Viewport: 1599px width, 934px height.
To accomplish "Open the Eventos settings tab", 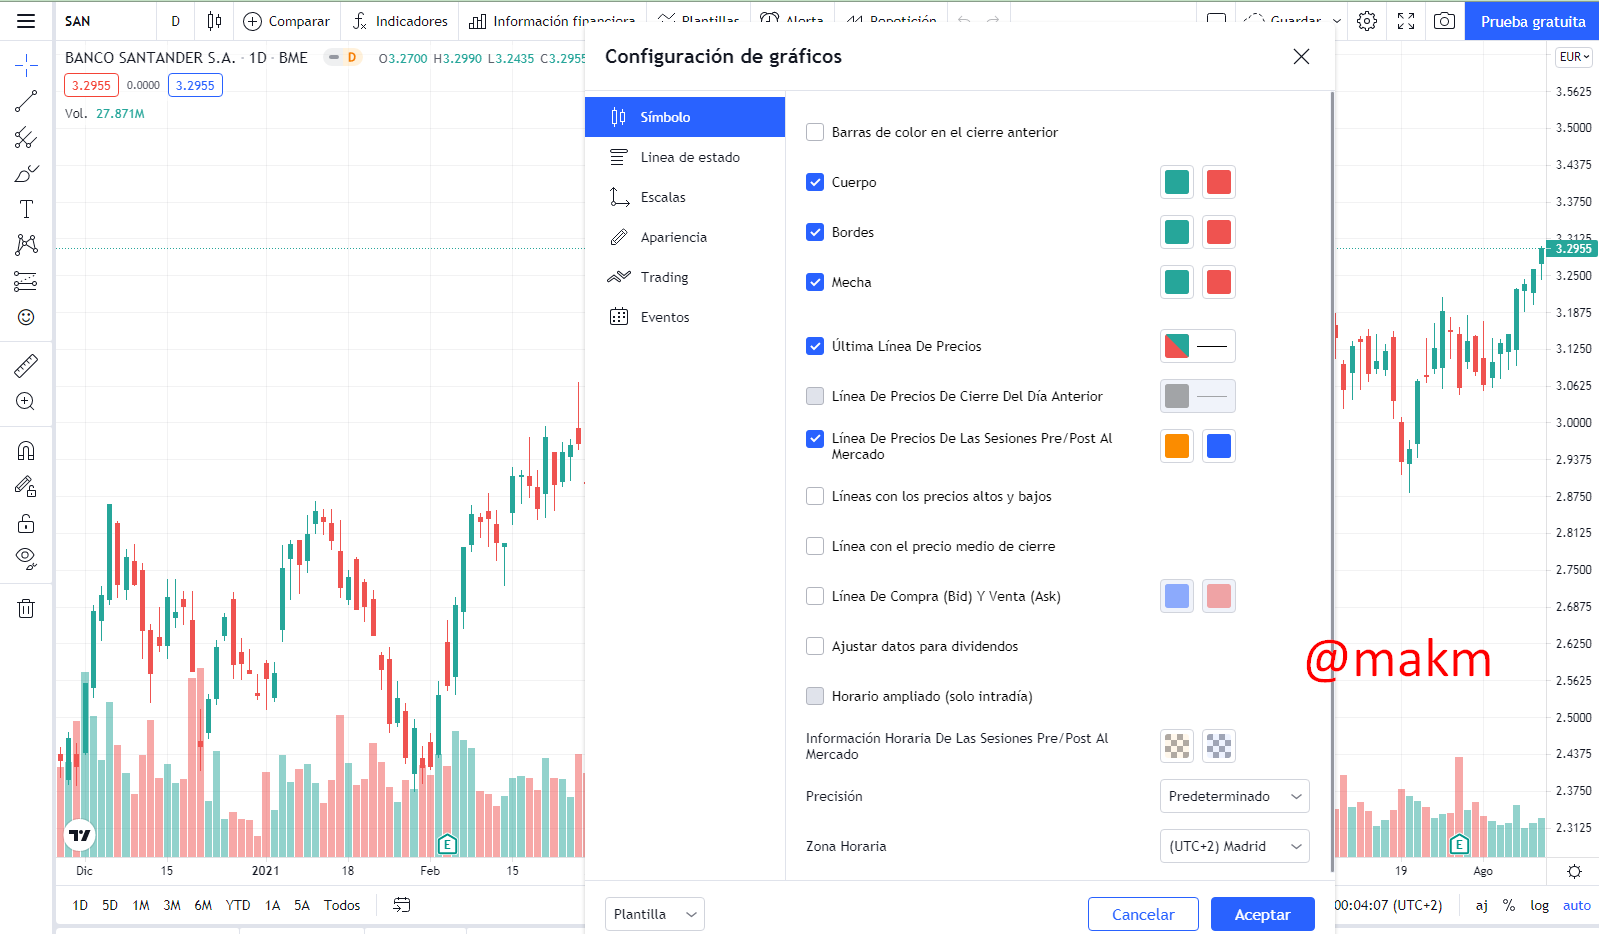I will [x=685, y=317].
